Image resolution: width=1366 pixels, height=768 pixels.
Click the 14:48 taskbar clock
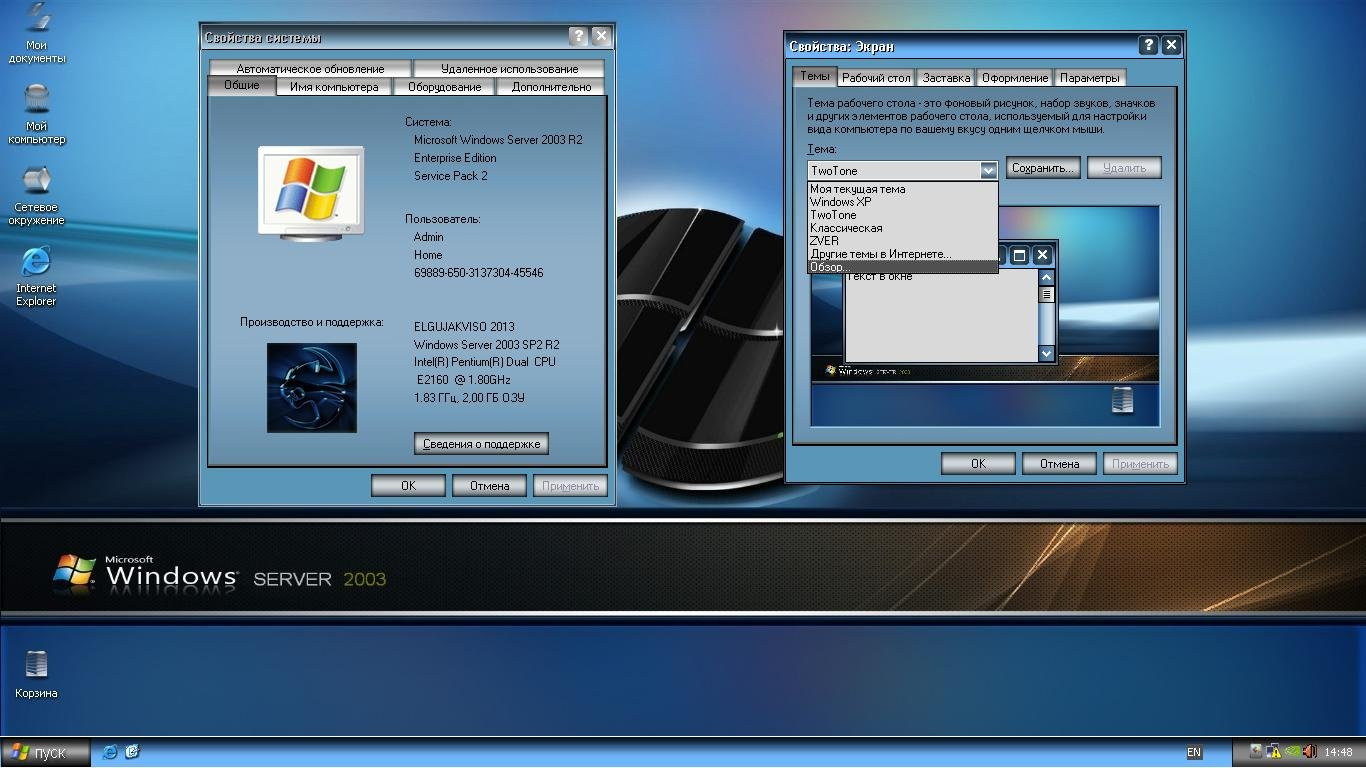[1338, 753]
